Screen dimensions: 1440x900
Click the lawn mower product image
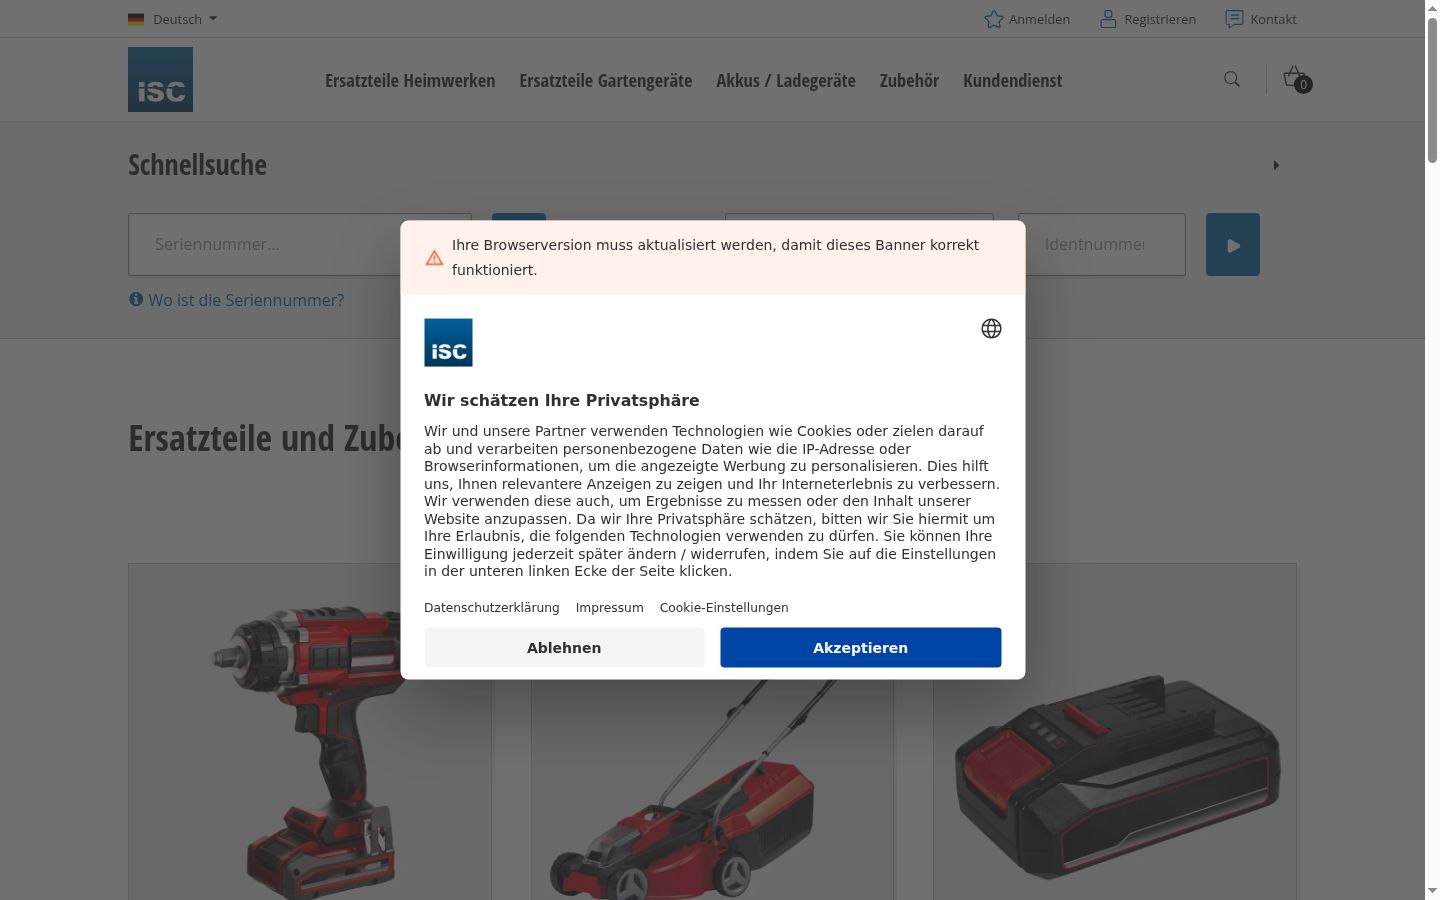[712, 790]
